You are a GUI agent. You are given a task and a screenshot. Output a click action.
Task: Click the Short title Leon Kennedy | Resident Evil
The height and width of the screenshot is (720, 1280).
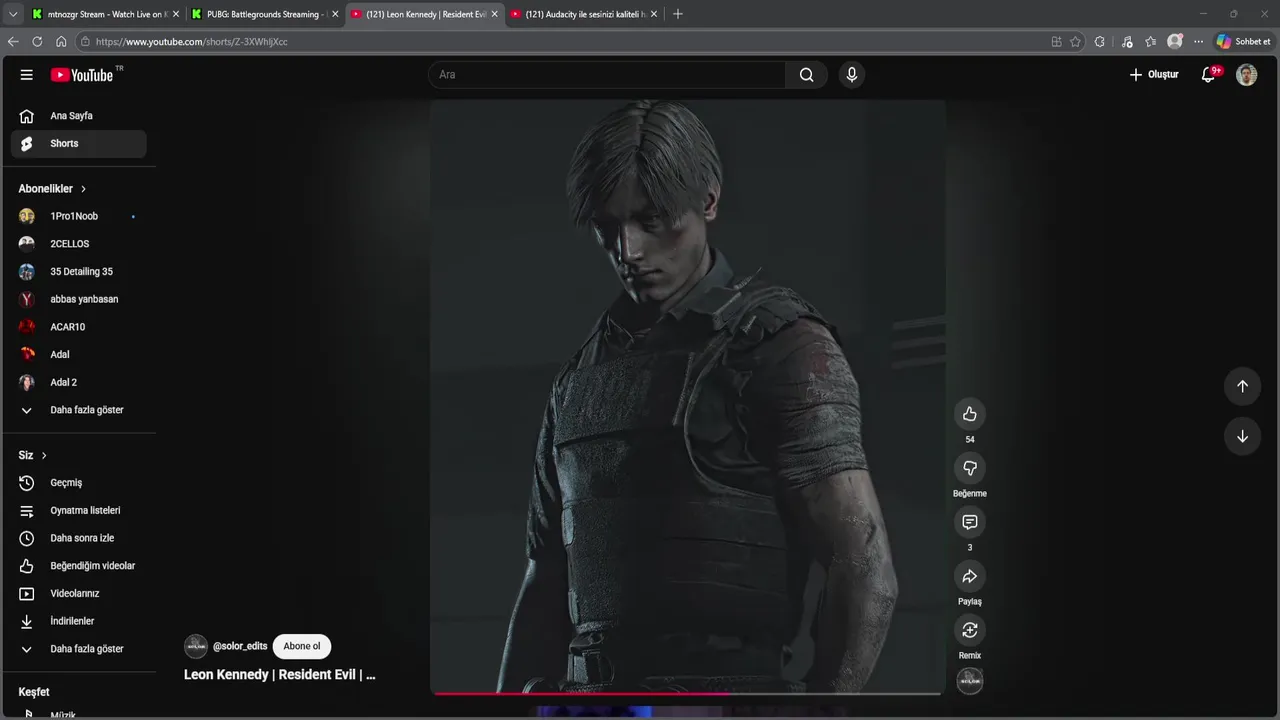coord(280,675)
